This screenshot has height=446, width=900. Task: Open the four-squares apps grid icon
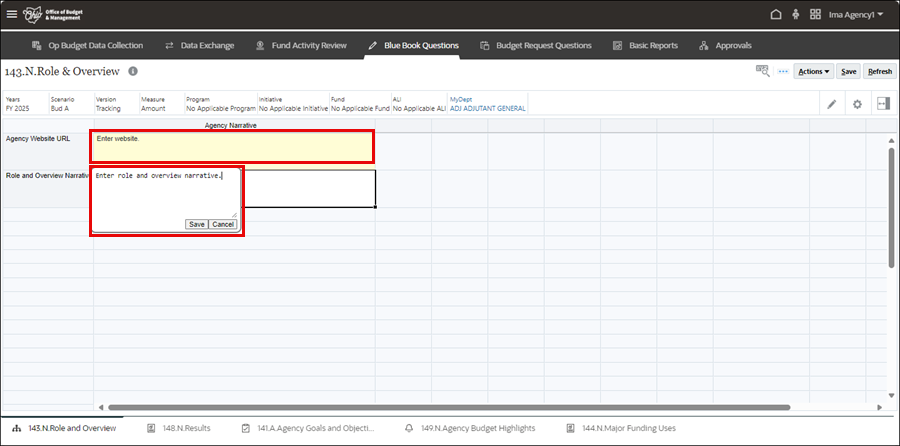click(x=816, y=15)
